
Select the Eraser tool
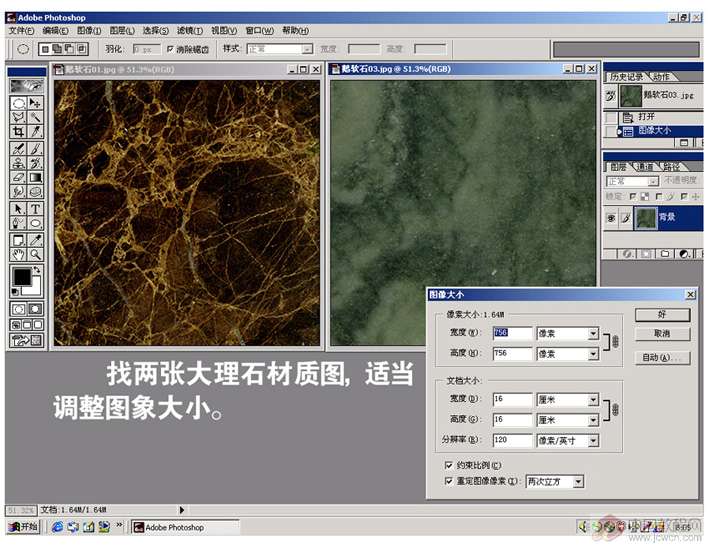(19, 177)
